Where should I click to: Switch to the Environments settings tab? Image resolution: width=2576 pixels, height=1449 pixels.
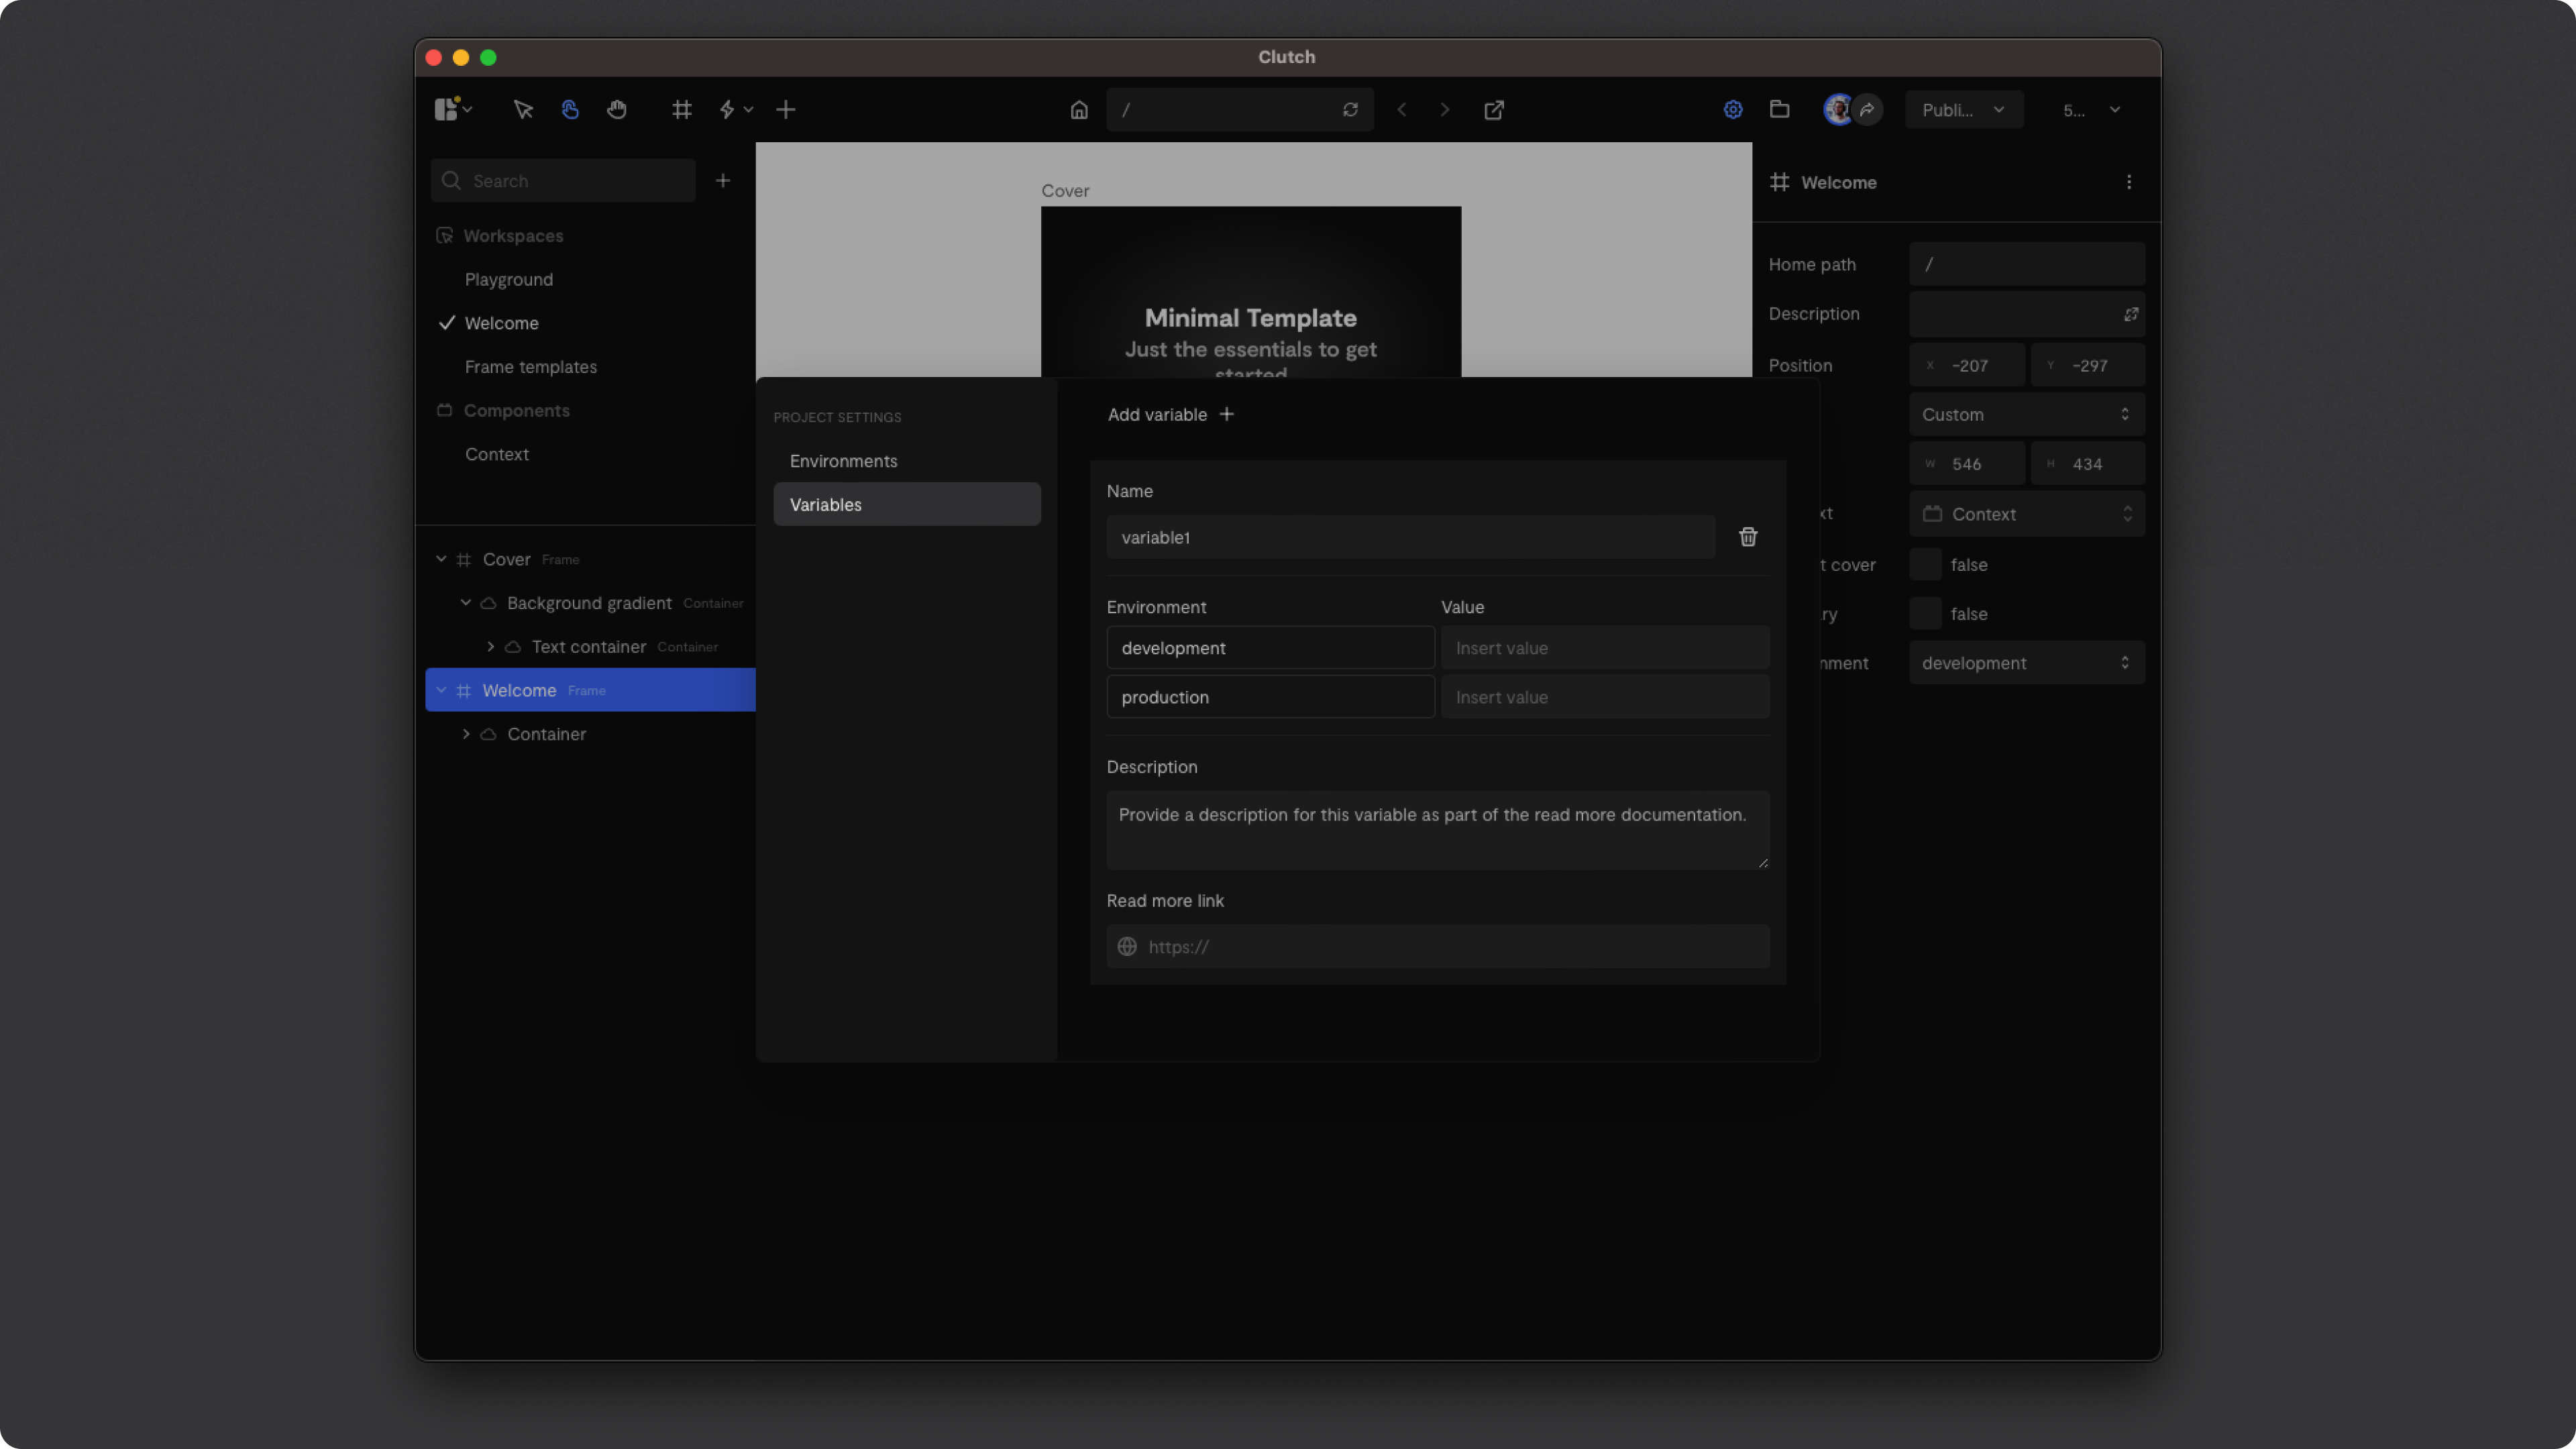pos(844,461)
